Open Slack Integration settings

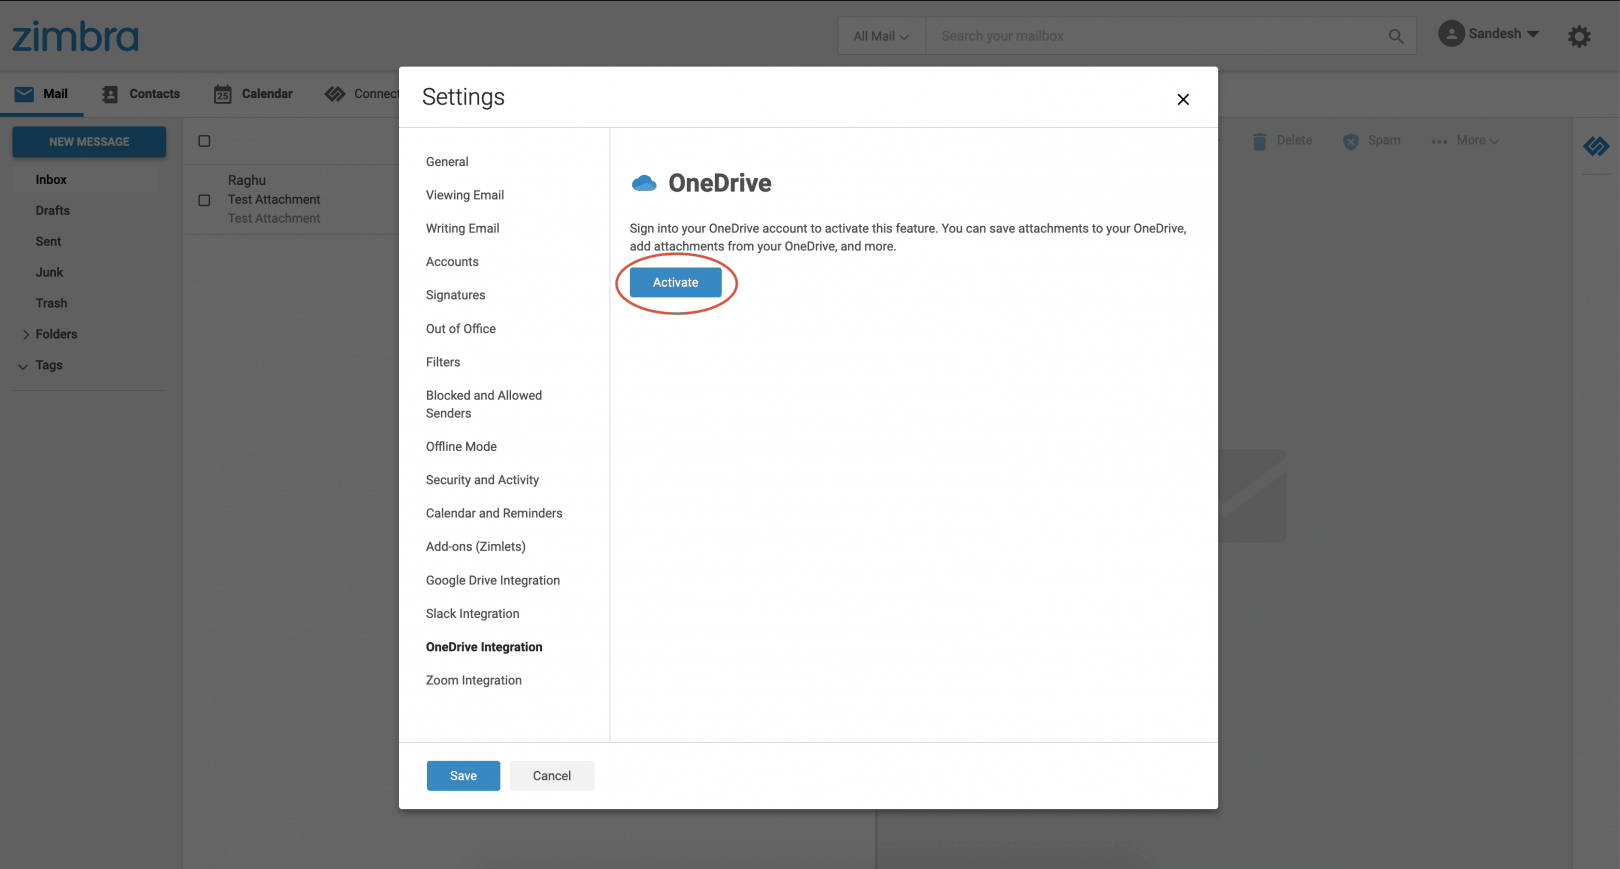point(473,614)
